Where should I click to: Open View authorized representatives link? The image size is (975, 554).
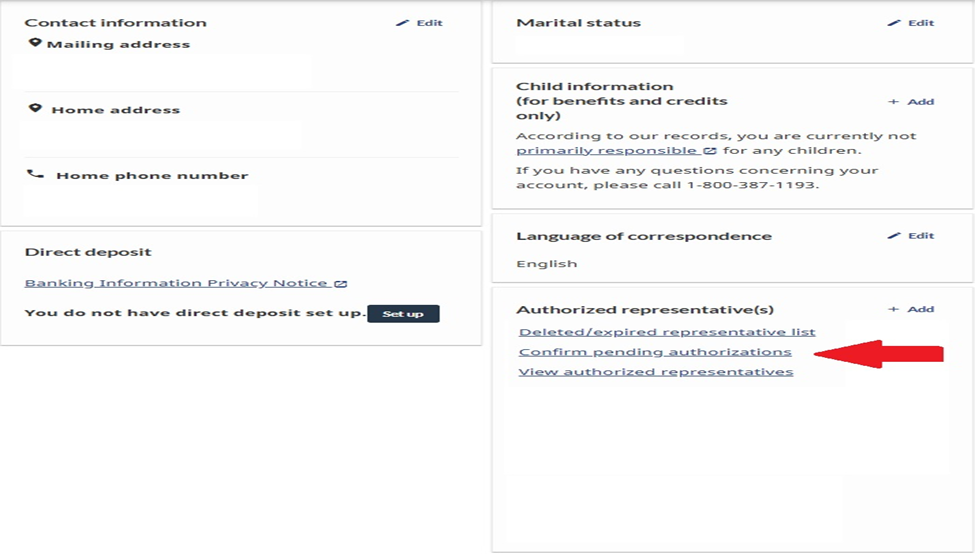[x=656, y=372]
